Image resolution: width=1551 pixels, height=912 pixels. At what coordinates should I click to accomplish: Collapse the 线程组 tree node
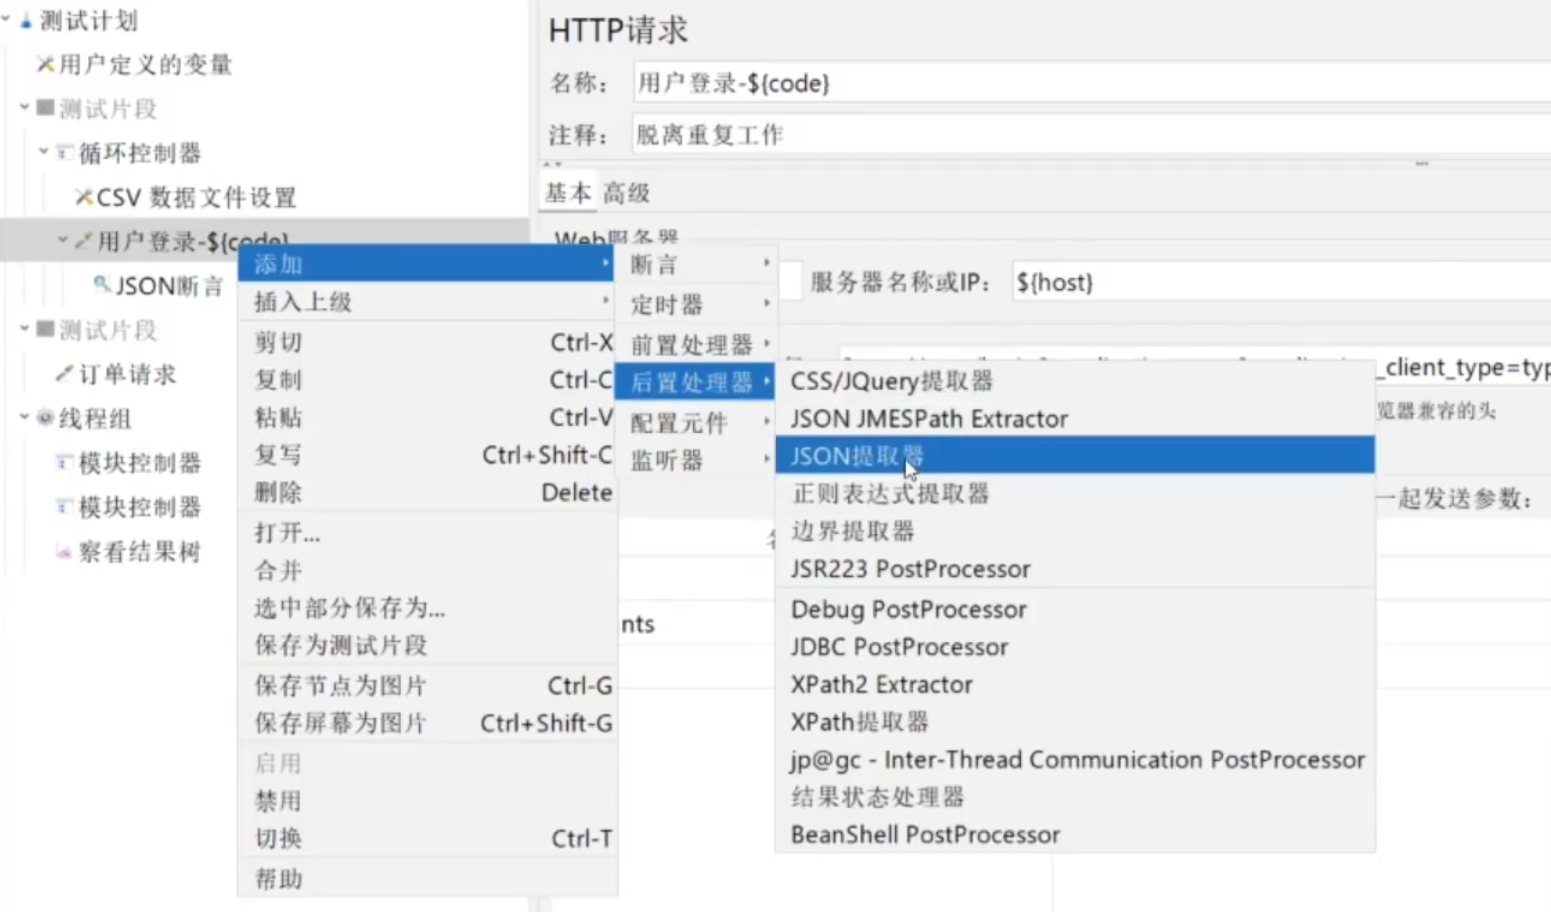(25, 417)
